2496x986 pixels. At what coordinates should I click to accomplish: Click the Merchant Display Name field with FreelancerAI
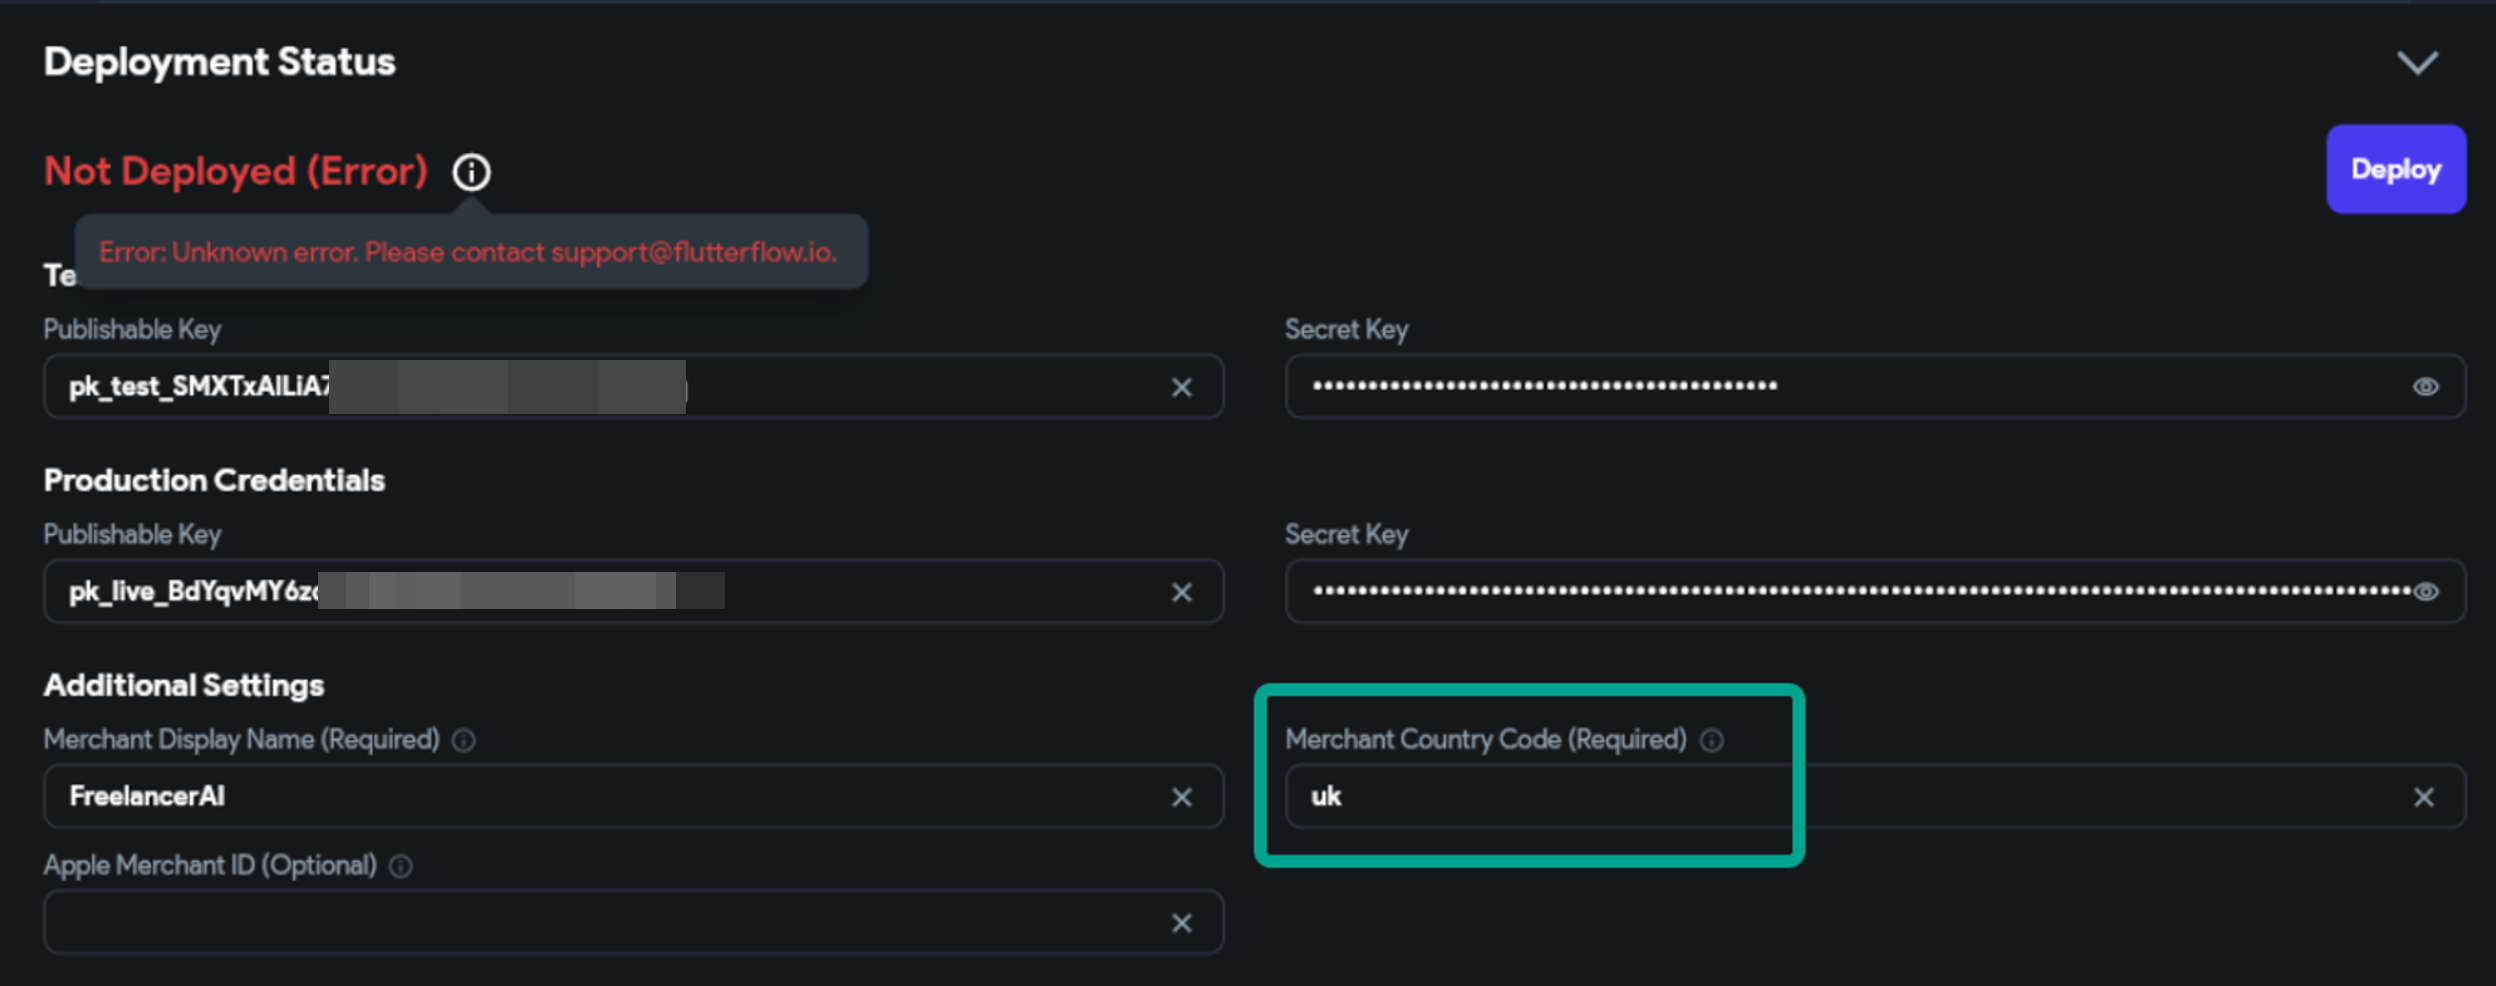(633, 796)
